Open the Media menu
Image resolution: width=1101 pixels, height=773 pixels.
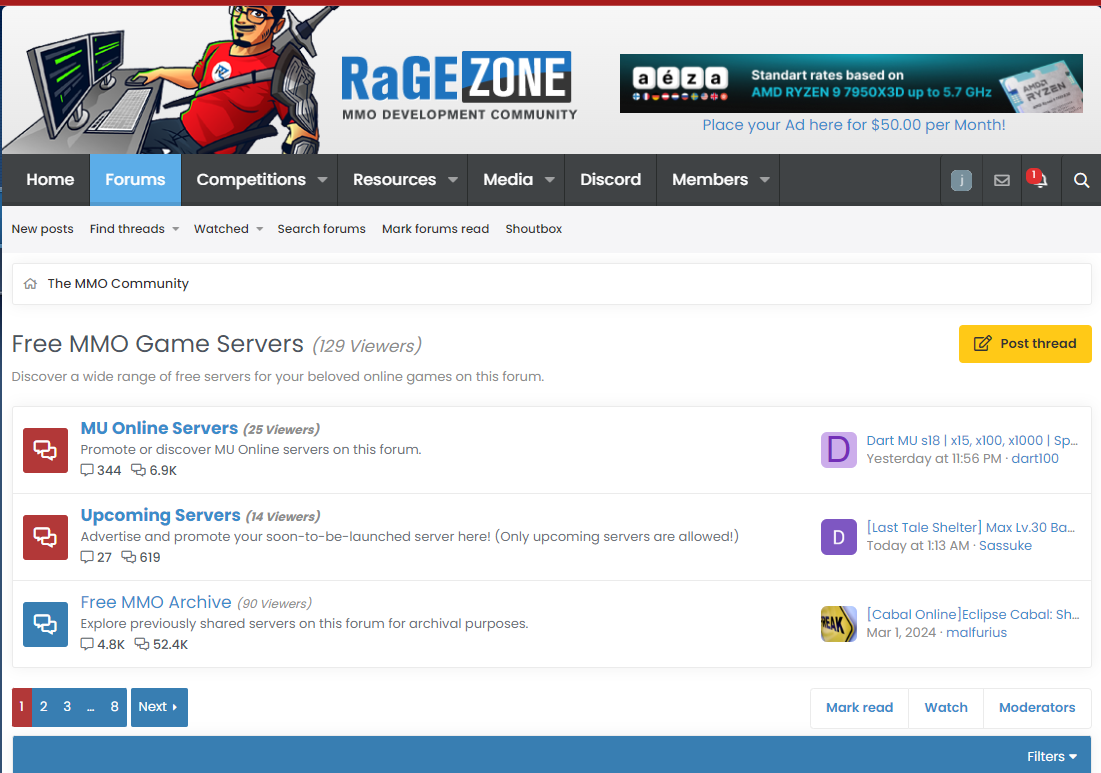[x=509, y=180]
